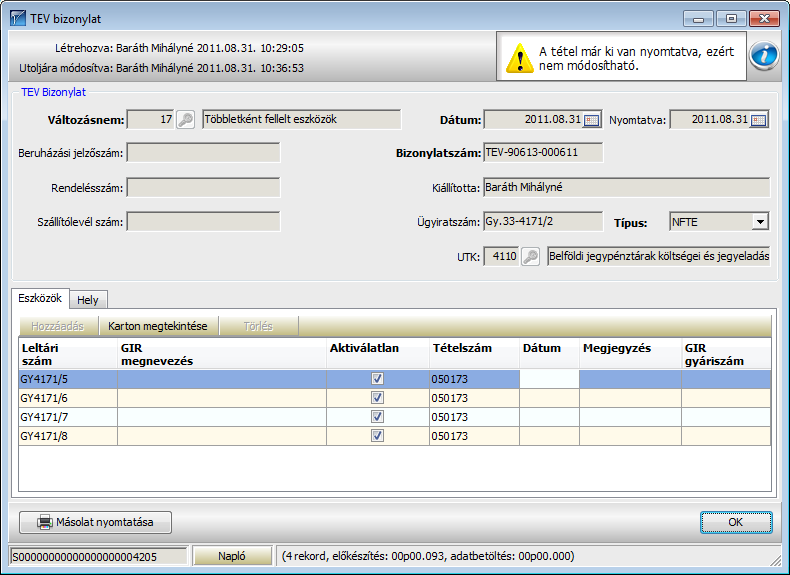
Task: Open the Dátum calendar picker icon
Action: 591,120
